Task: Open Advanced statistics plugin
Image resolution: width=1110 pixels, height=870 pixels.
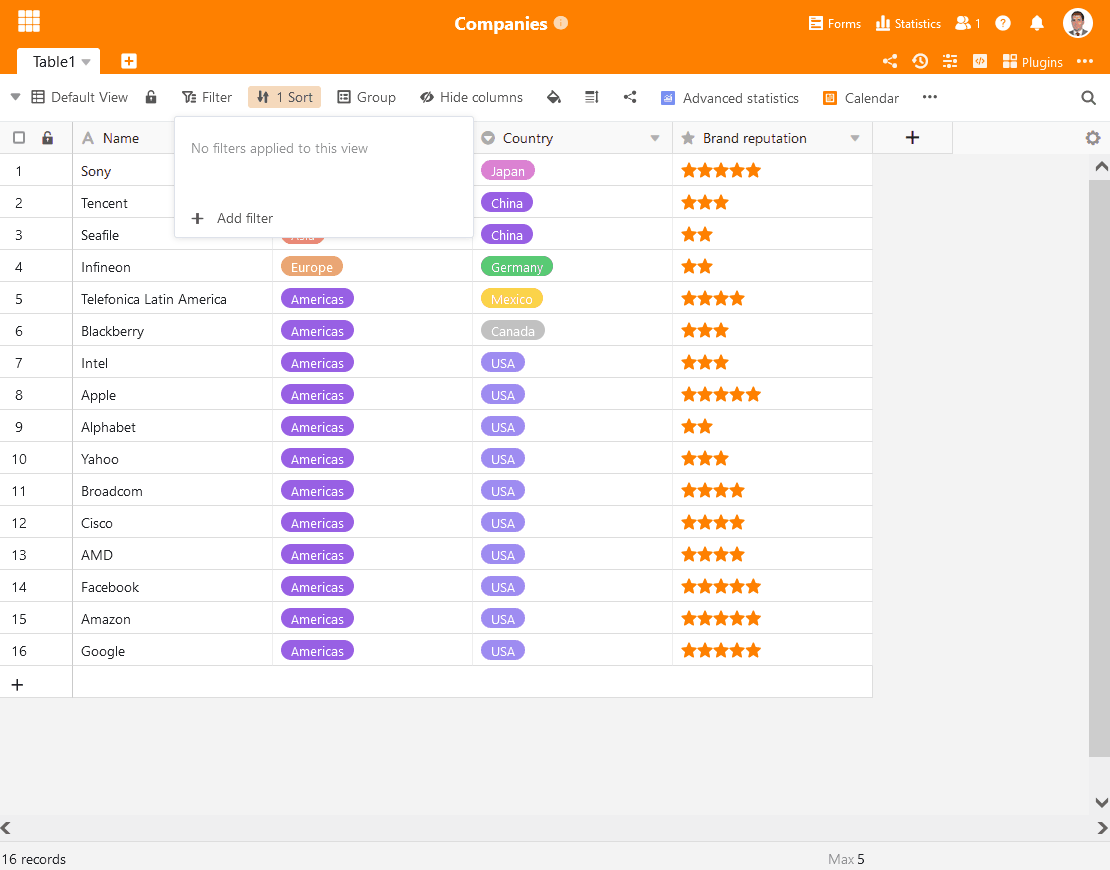Action: coord(729,98)
